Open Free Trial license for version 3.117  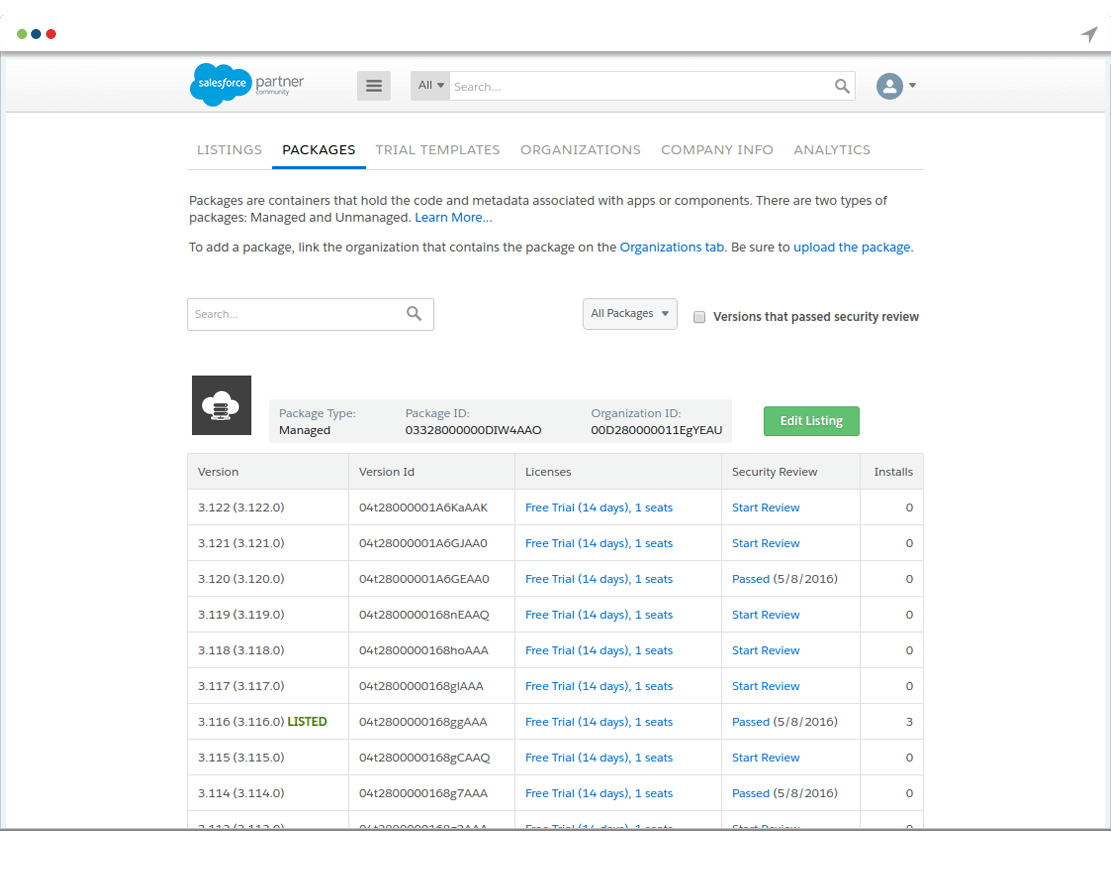[x=599, y=686]
